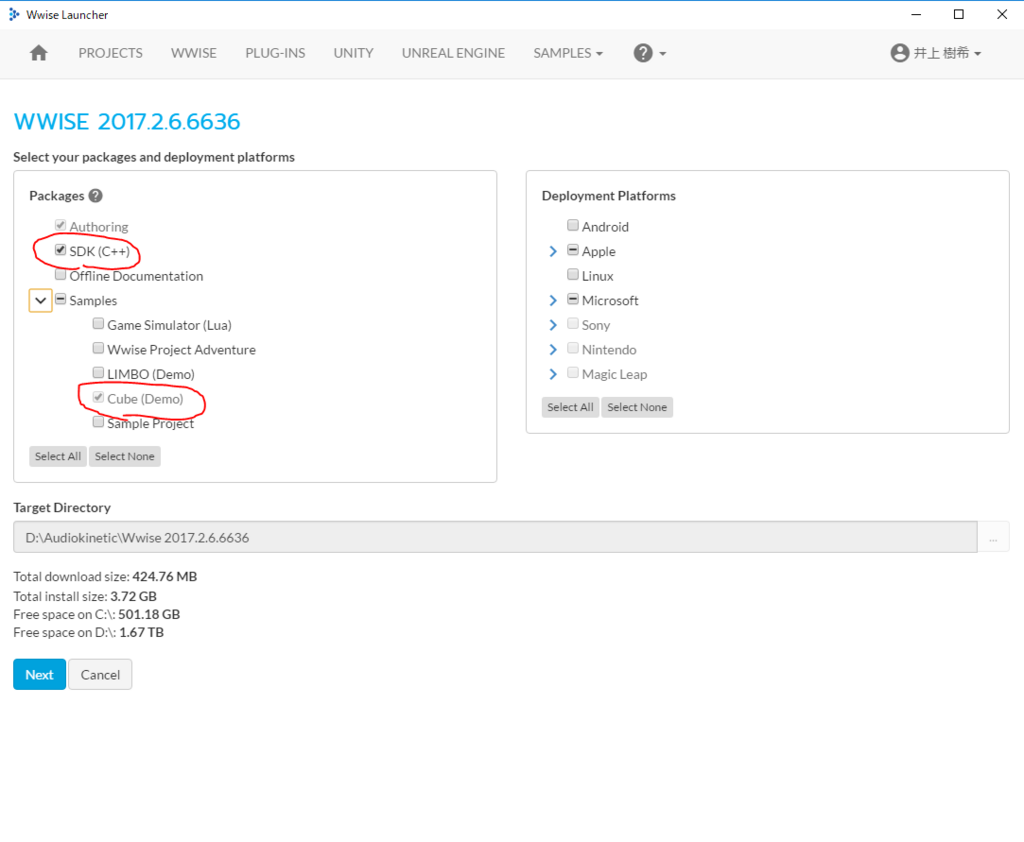Check Wwise Project Adventure sample

click(x=99, y=348)
